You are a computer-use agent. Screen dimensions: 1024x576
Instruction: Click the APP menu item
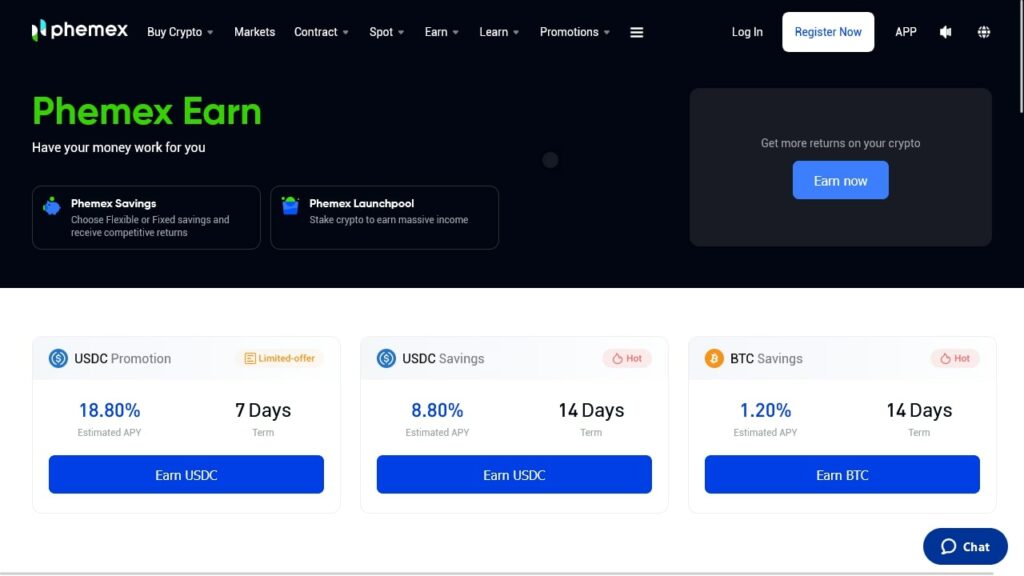click(x=906, y=32)
